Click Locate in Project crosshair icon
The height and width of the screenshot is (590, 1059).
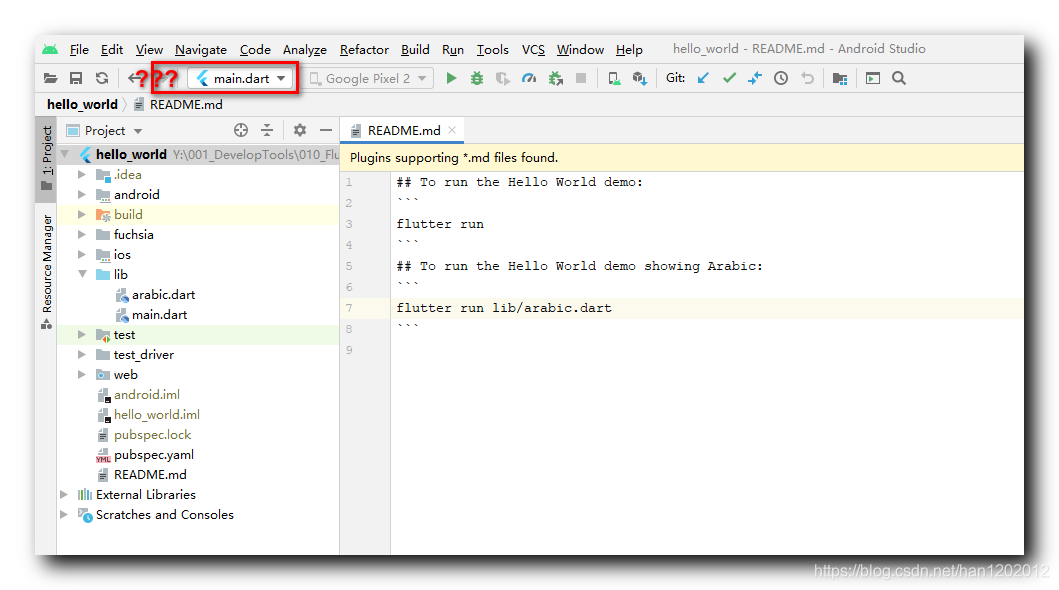[241, 130]
